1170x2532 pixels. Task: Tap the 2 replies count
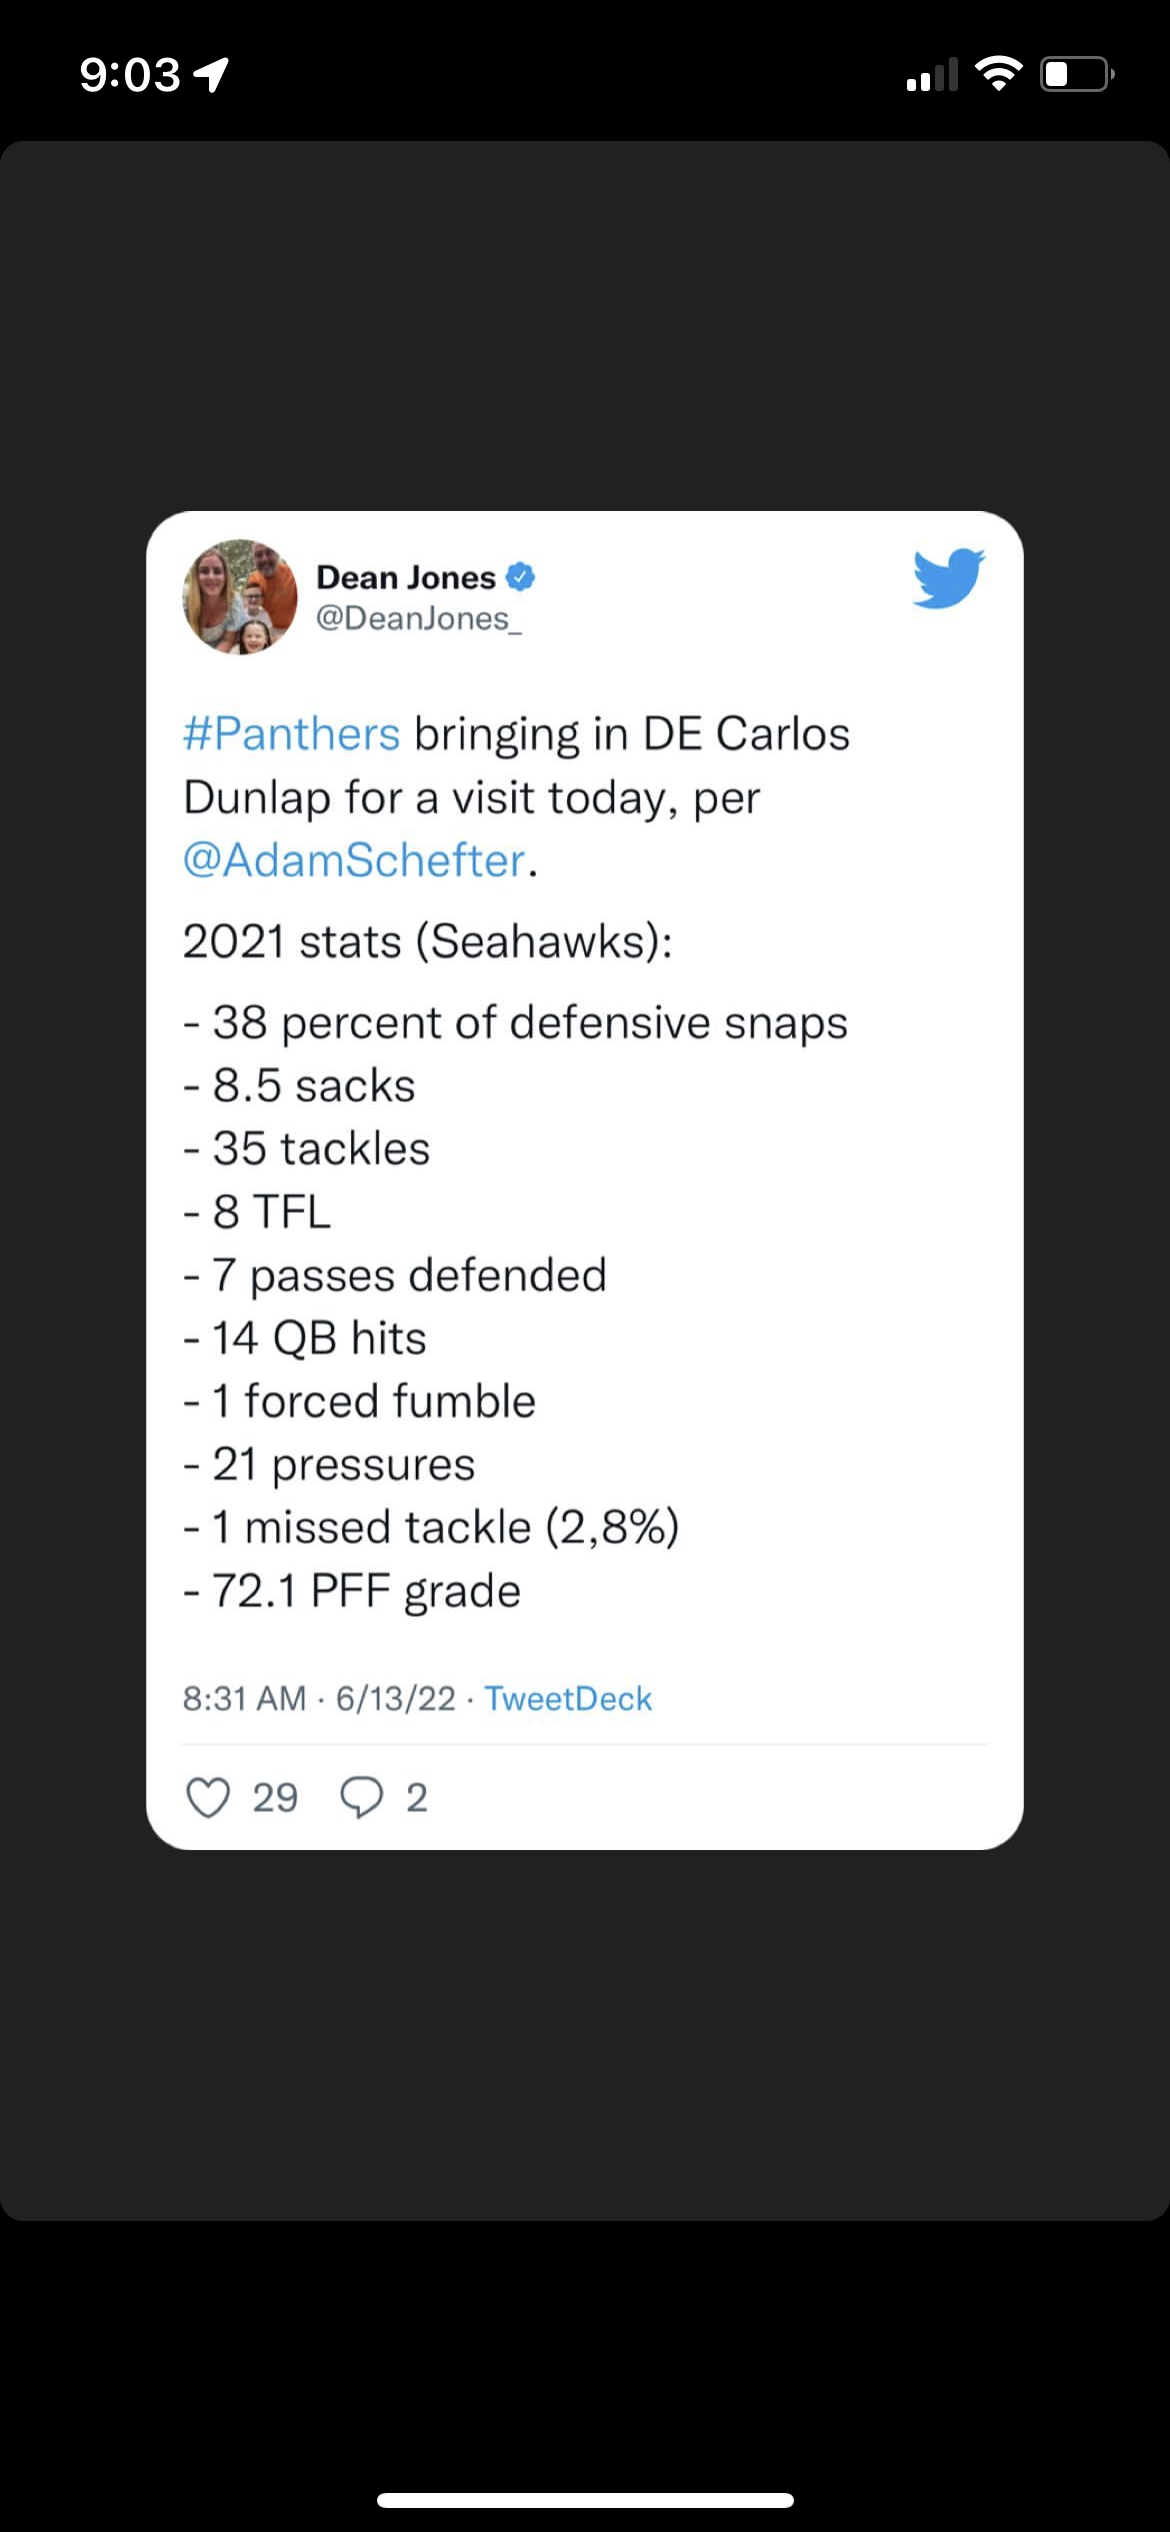pyautogui.click(x=417, y=1797)
